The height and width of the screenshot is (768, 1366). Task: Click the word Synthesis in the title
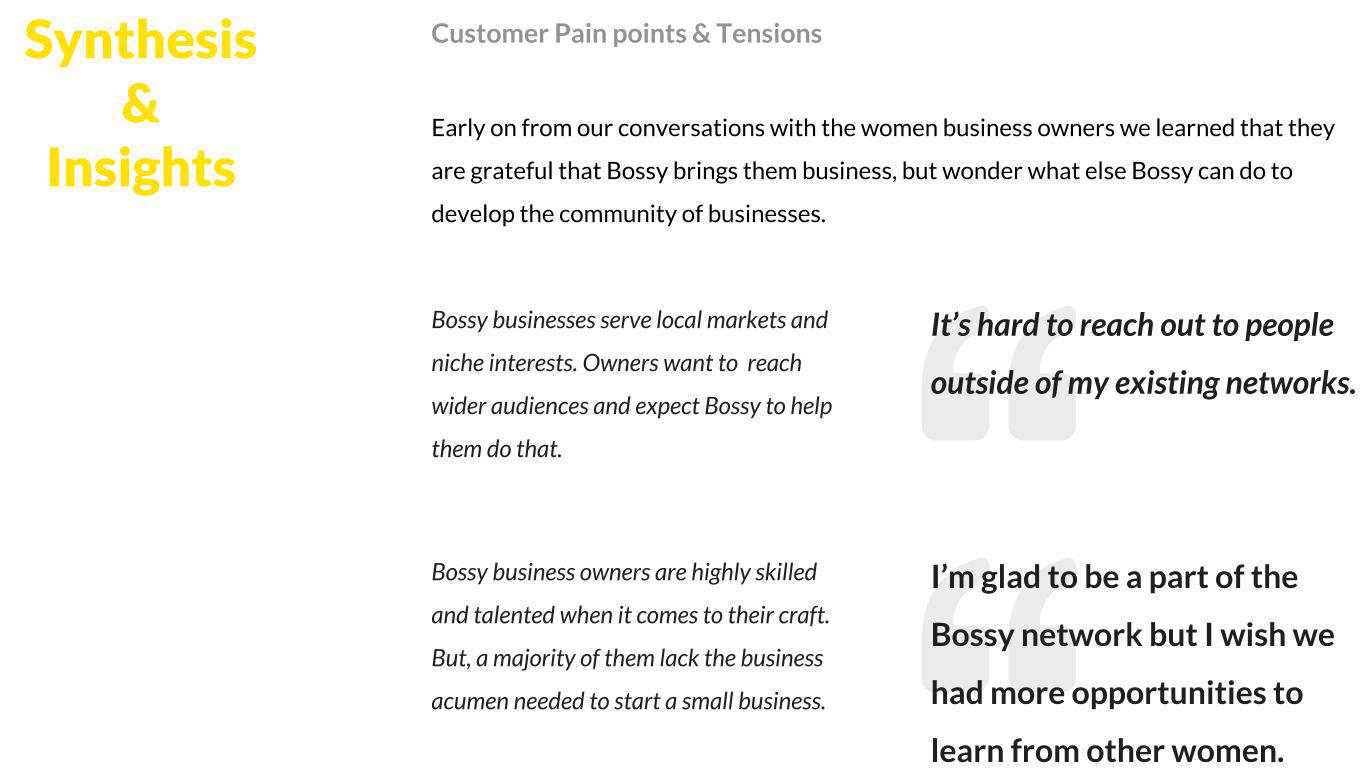coord(141,40)
